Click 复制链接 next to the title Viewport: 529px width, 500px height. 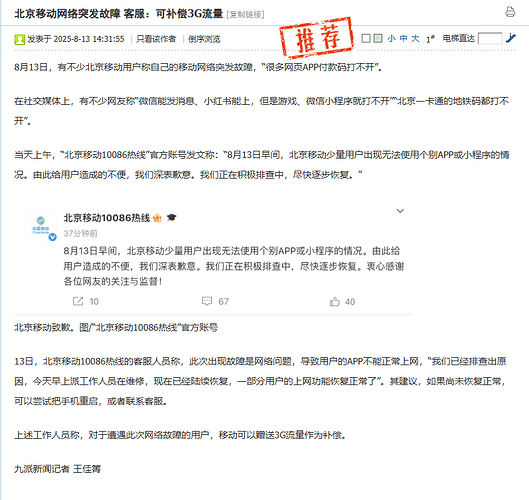[x=245, y=15]
